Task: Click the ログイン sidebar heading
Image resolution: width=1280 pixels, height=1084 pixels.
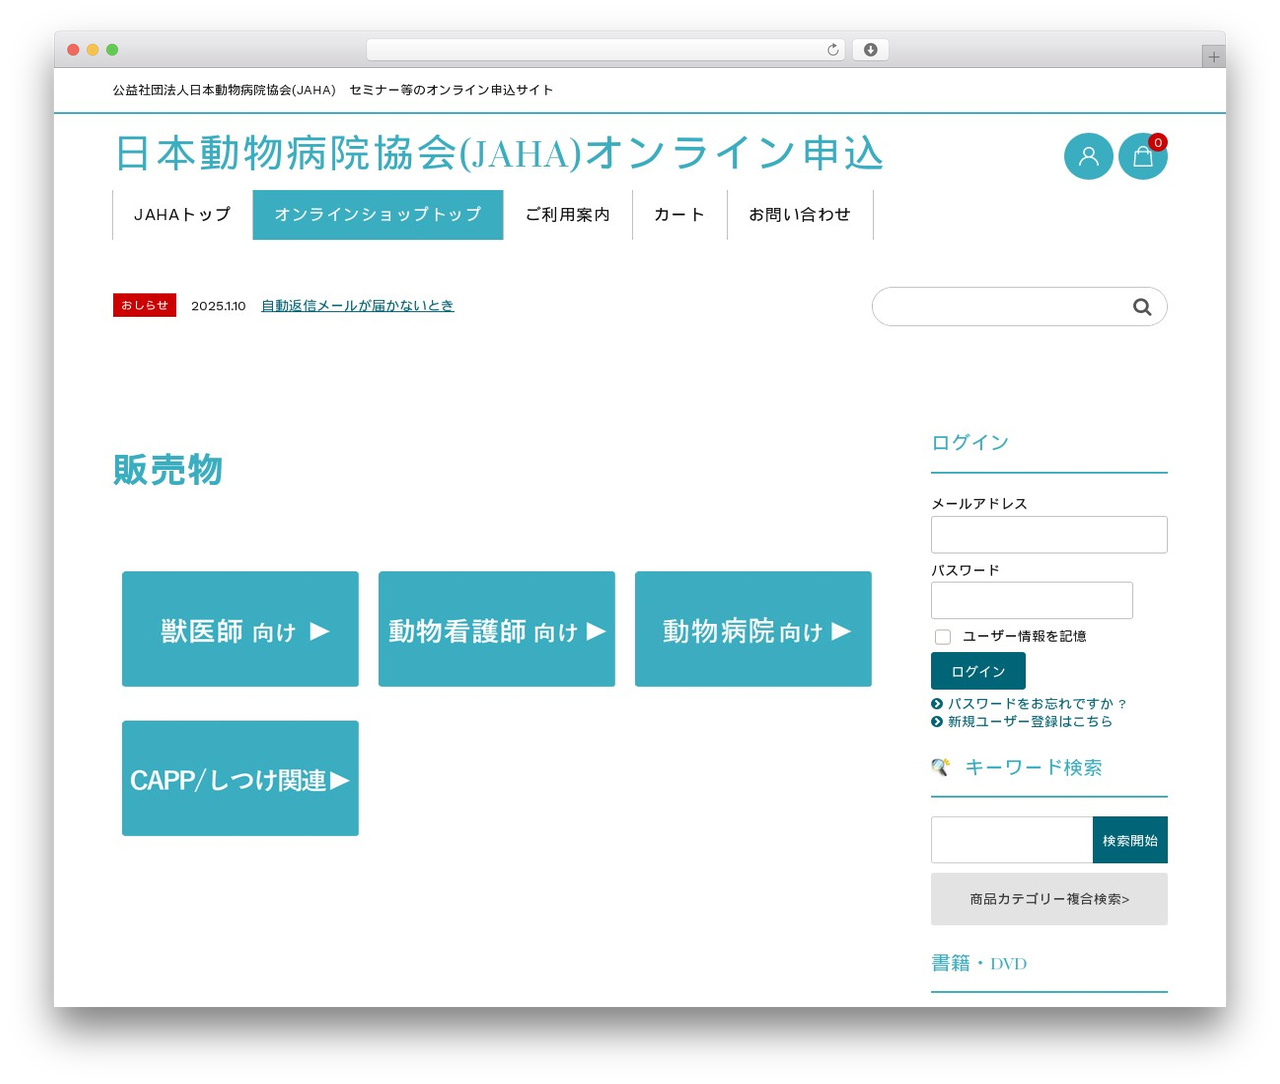Action: (x=970, y=442)
